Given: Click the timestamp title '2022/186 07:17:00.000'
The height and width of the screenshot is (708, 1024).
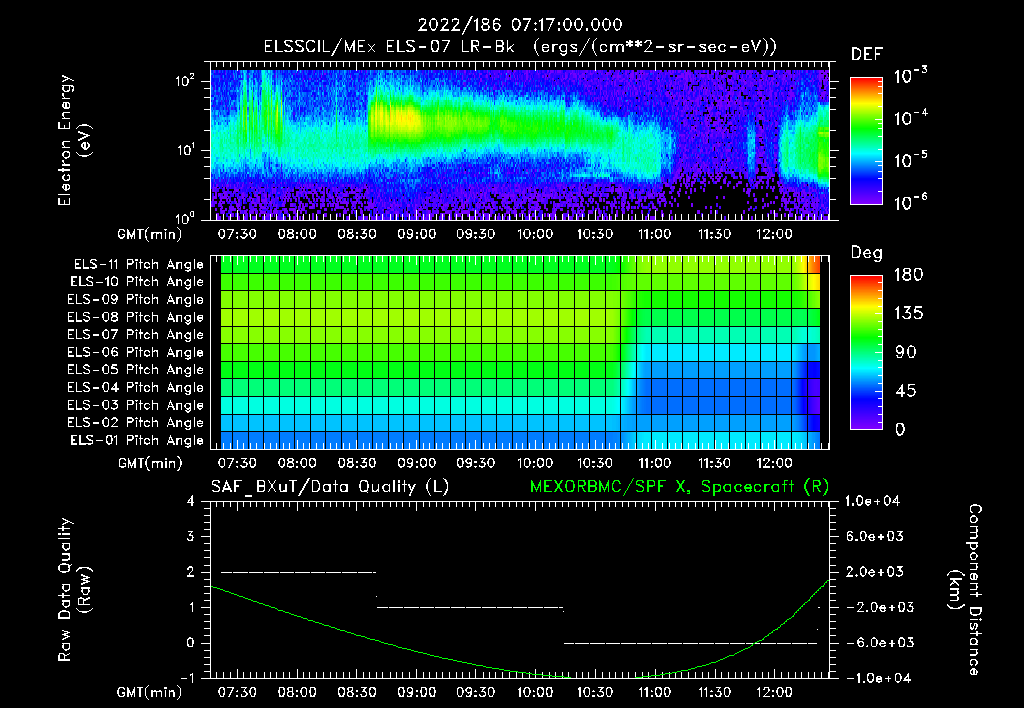Looking at the screenshot, I should (x=520, y=25).
